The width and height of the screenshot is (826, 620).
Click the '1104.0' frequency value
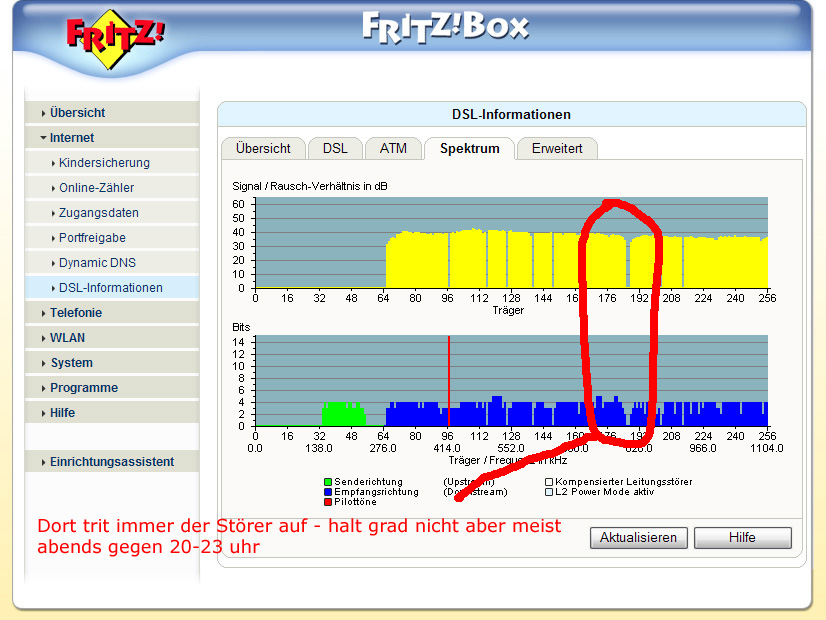[x=766, y=448]
